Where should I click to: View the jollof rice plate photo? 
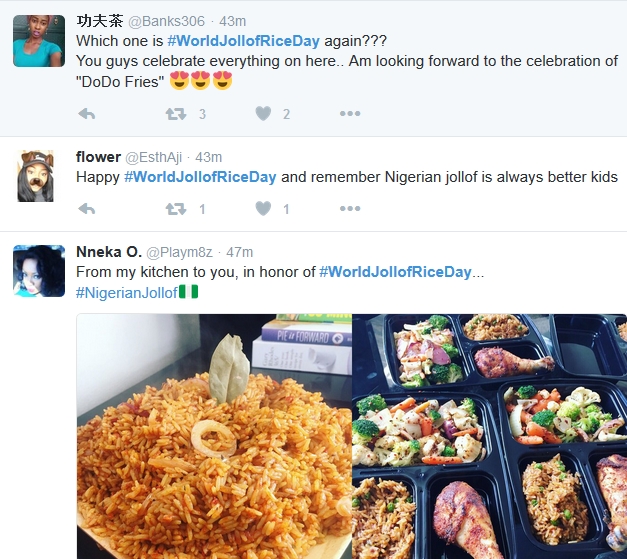pyautogui.click(x=213, y=436)
